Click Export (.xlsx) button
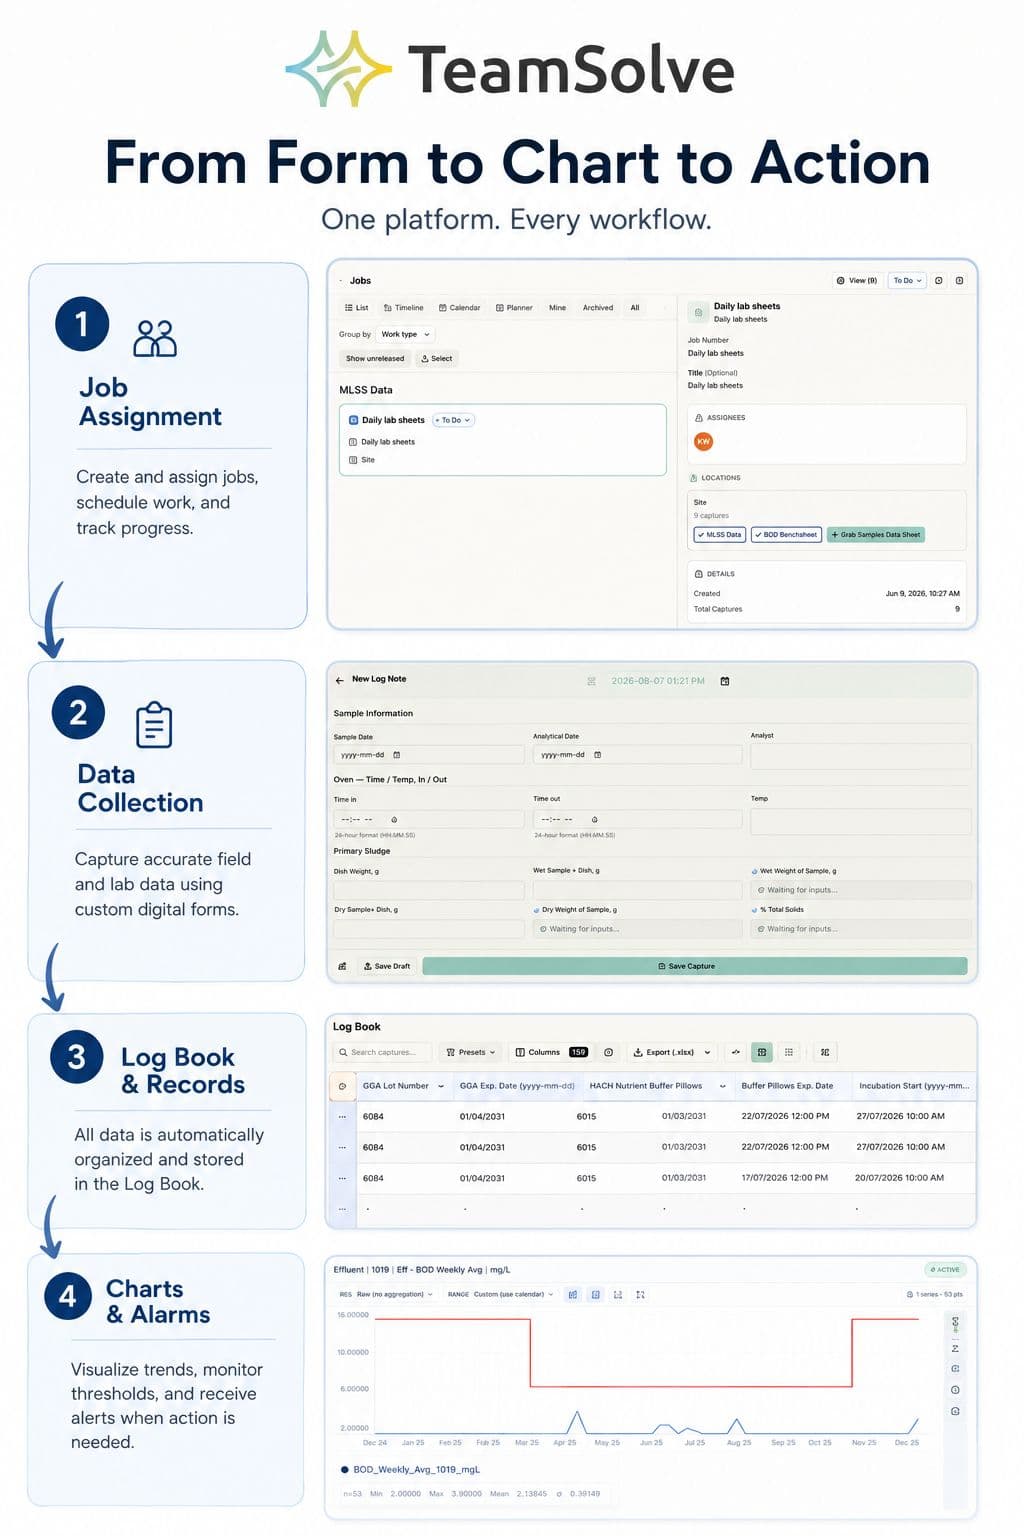 coord(664,1052)
